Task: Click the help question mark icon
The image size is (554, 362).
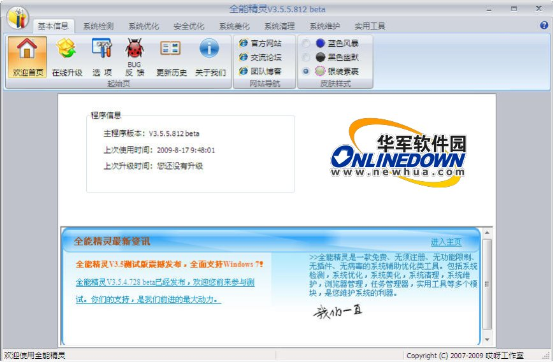Action: coord(544,25)
